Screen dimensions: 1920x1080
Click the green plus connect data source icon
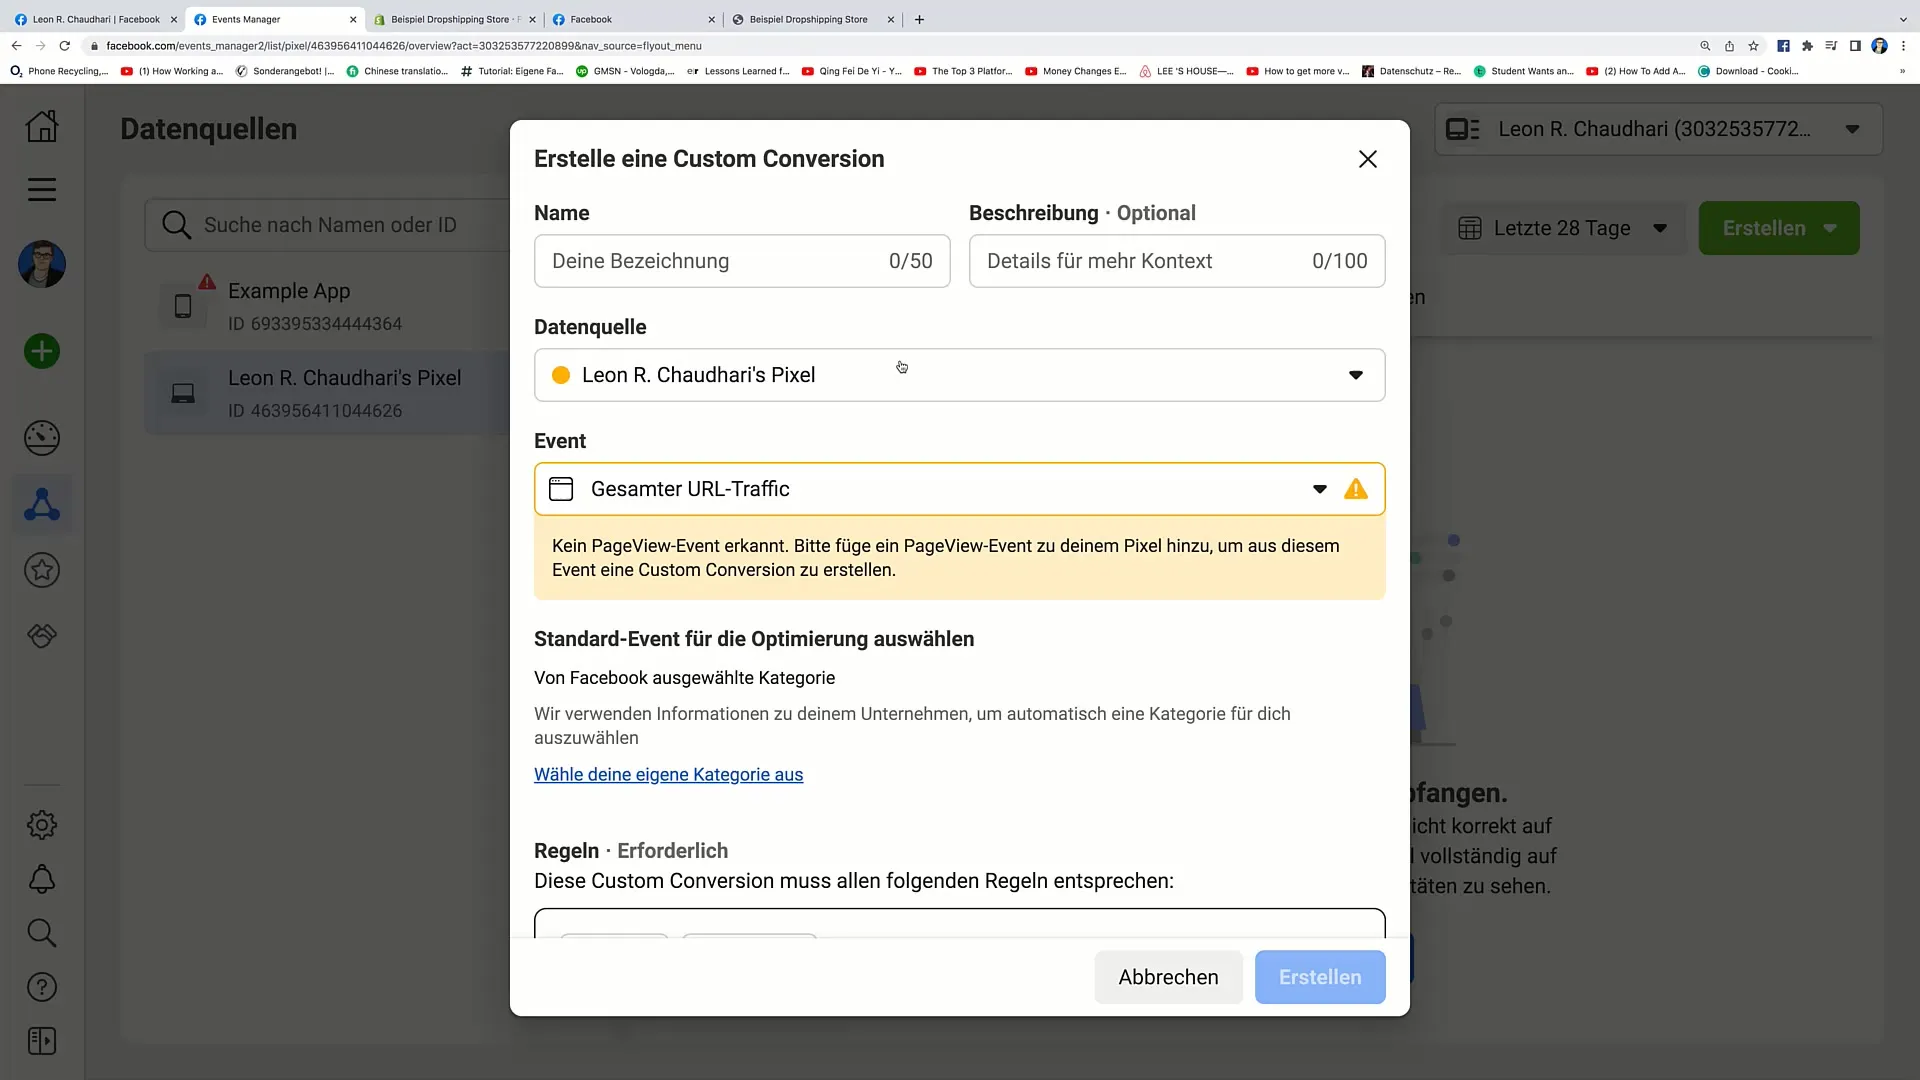point(42,351)
